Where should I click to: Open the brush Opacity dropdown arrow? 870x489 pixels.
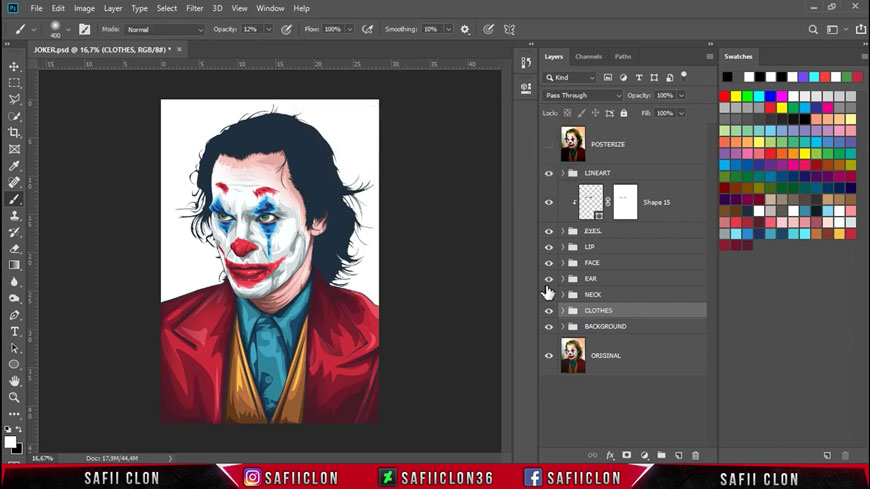point(269,29)
